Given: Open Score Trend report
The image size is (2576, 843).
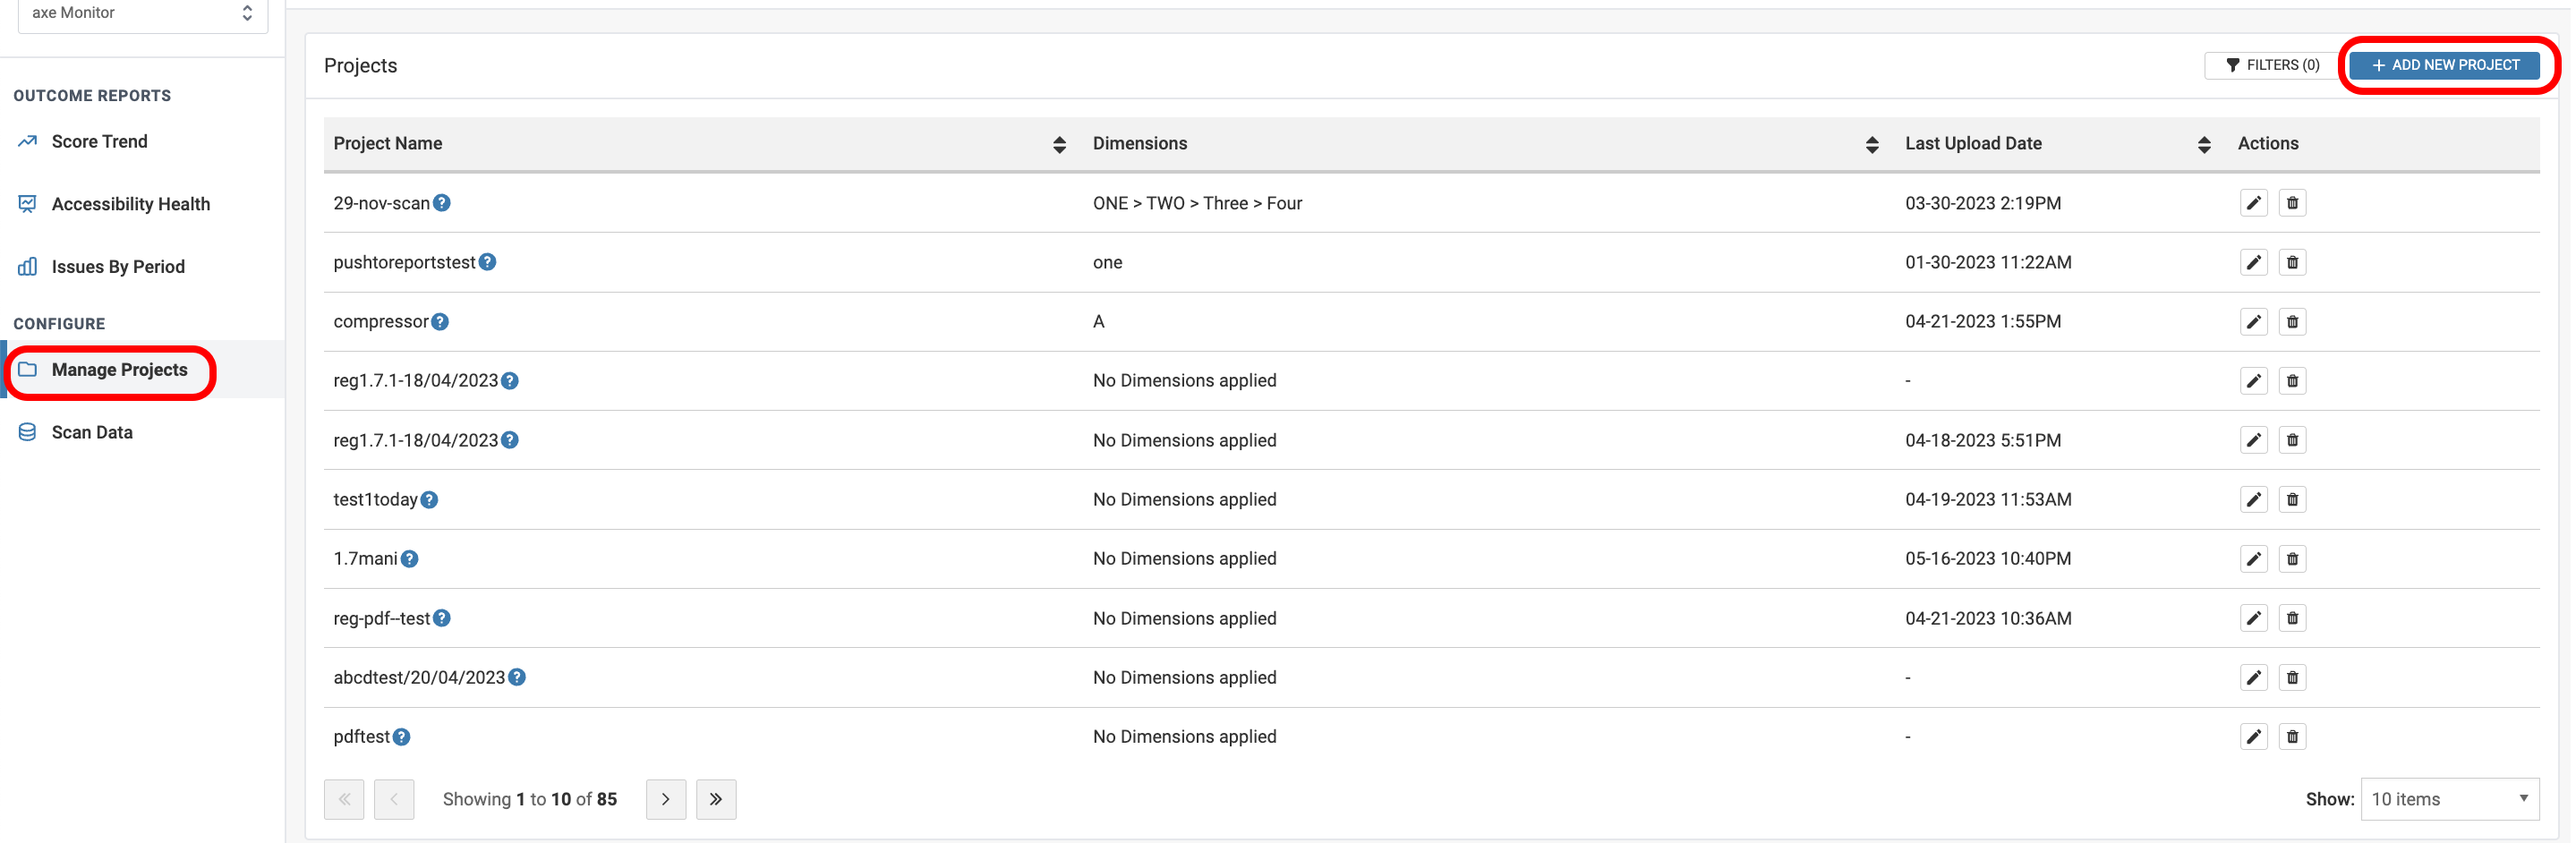Looking at the screenshot, I should click(x=99, y=142).
